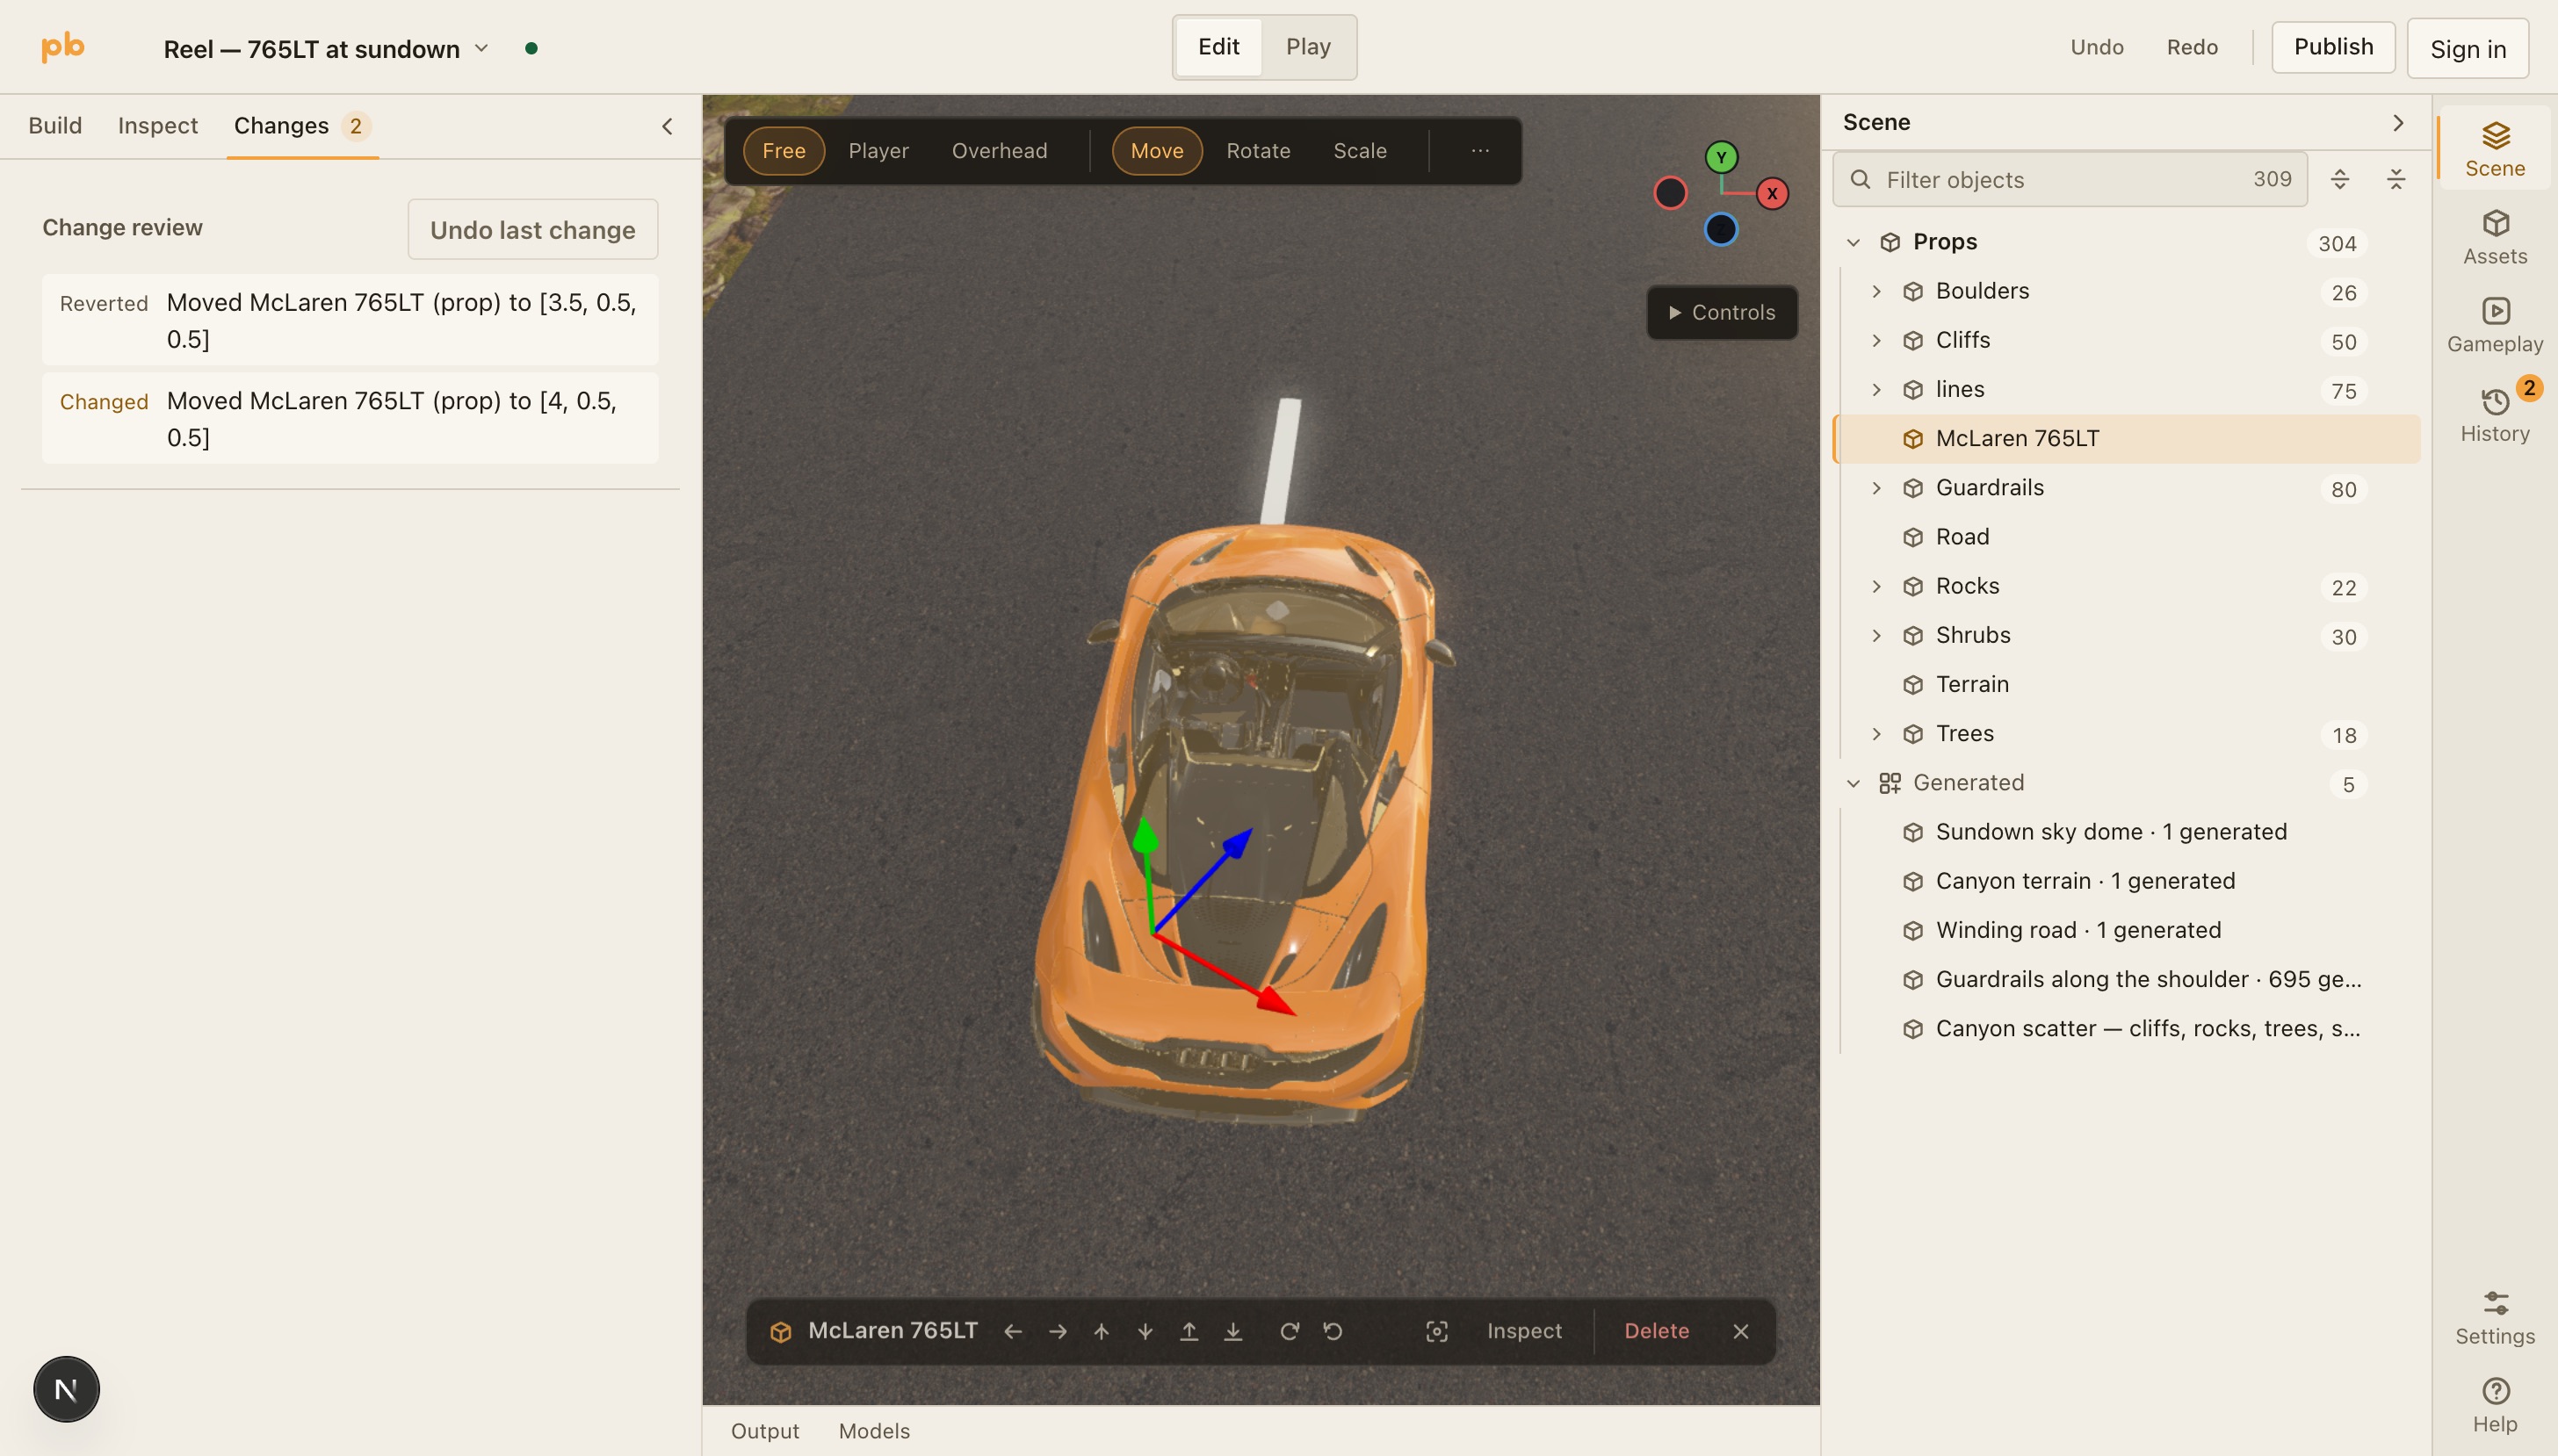2558x1456 pixels.
Task: Click the Publish button
Action: point(2332,47)
